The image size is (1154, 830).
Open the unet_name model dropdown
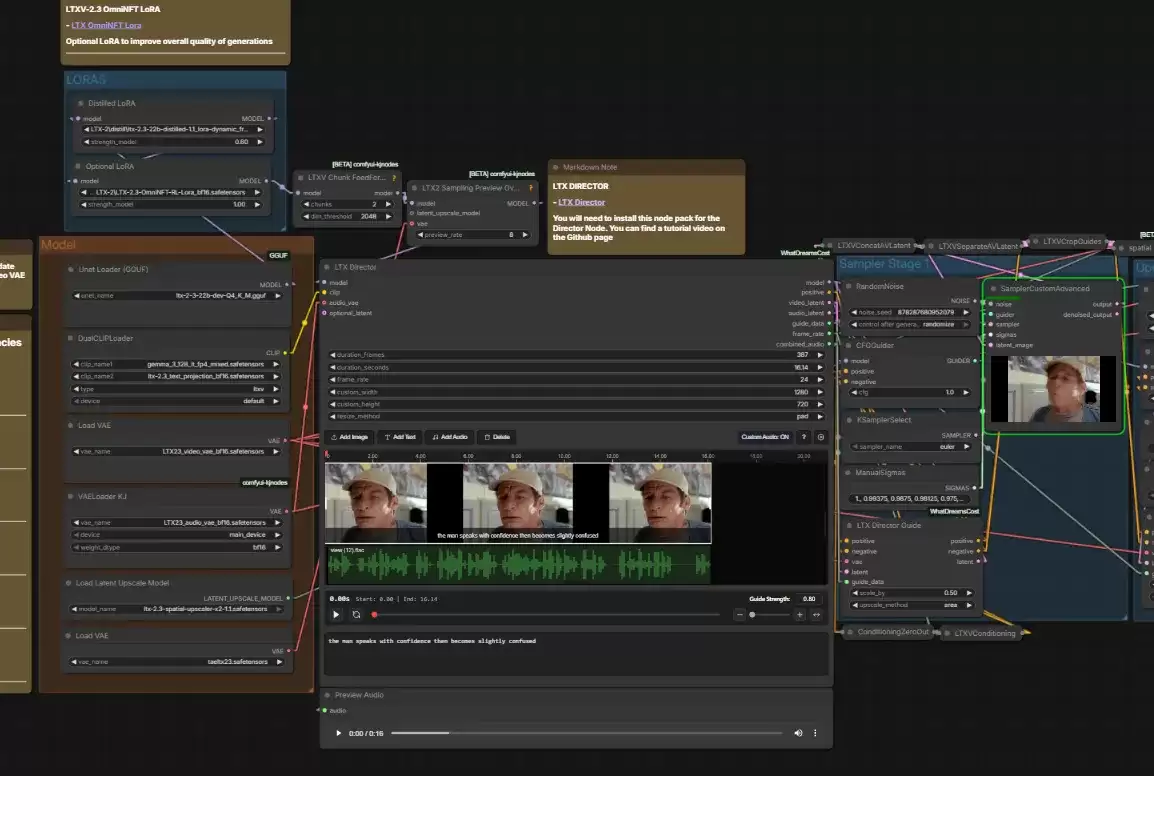(x=177, y=296)
